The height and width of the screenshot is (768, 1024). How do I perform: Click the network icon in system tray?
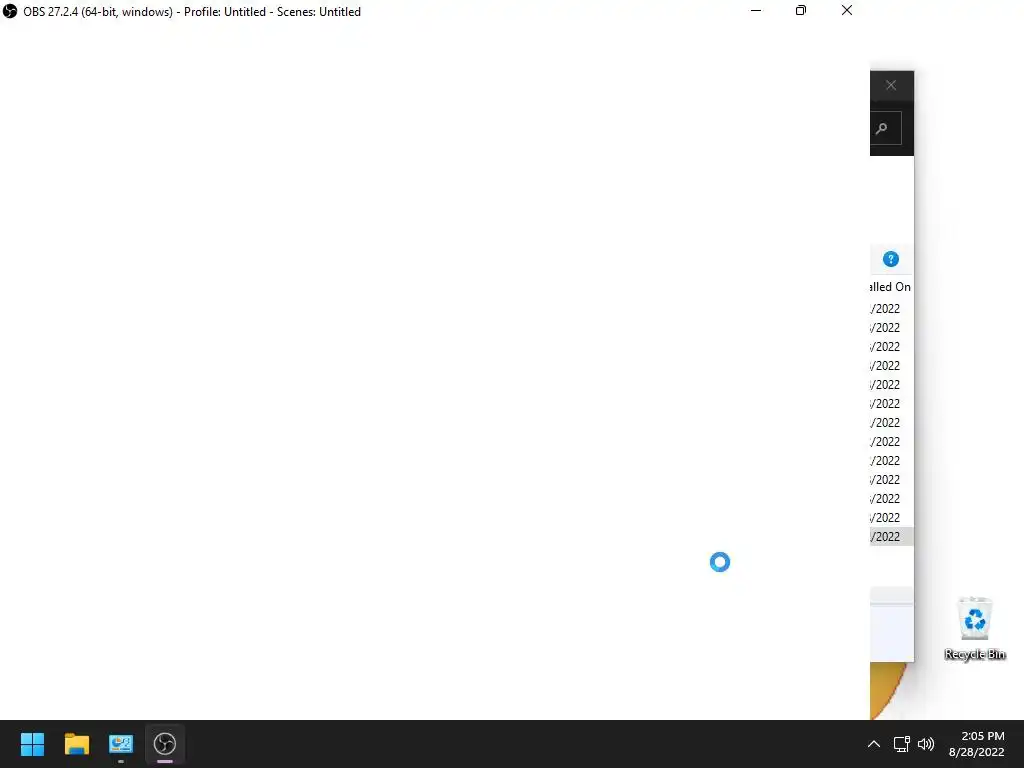click(x=901, y=744)
